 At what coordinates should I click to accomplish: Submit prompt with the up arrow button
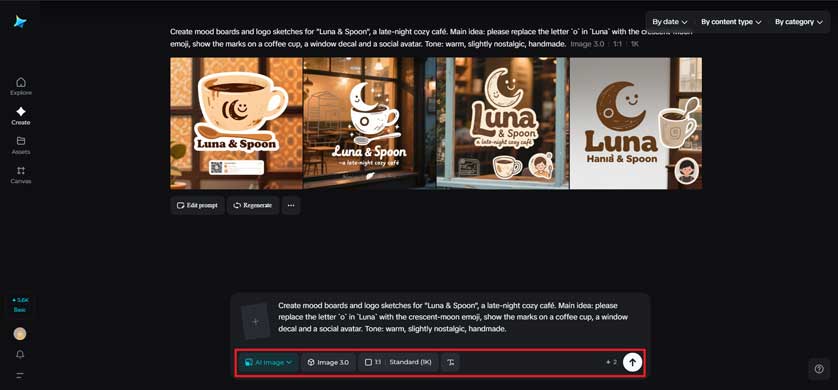pos(632,362)
